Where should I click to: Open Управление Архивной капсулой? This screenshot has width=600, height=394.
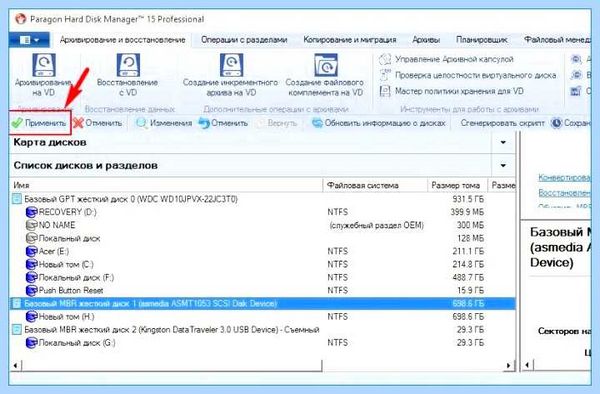tap(446, 59)
